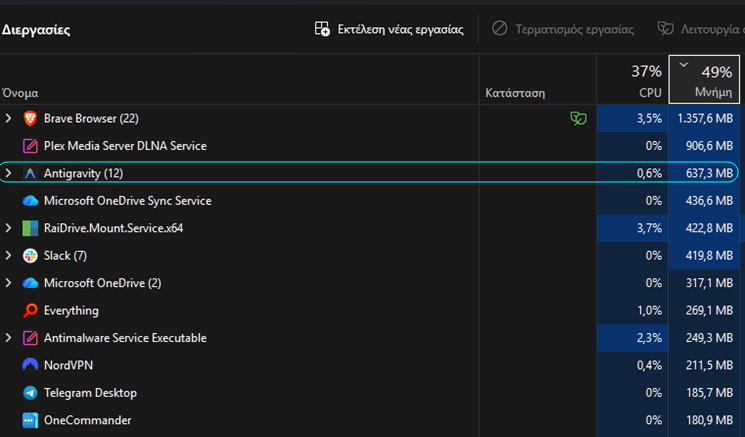The width and height of the screenshot is (745, 437).
Task: Expand the Antigravity process group
Action: [x=9, y=173]
